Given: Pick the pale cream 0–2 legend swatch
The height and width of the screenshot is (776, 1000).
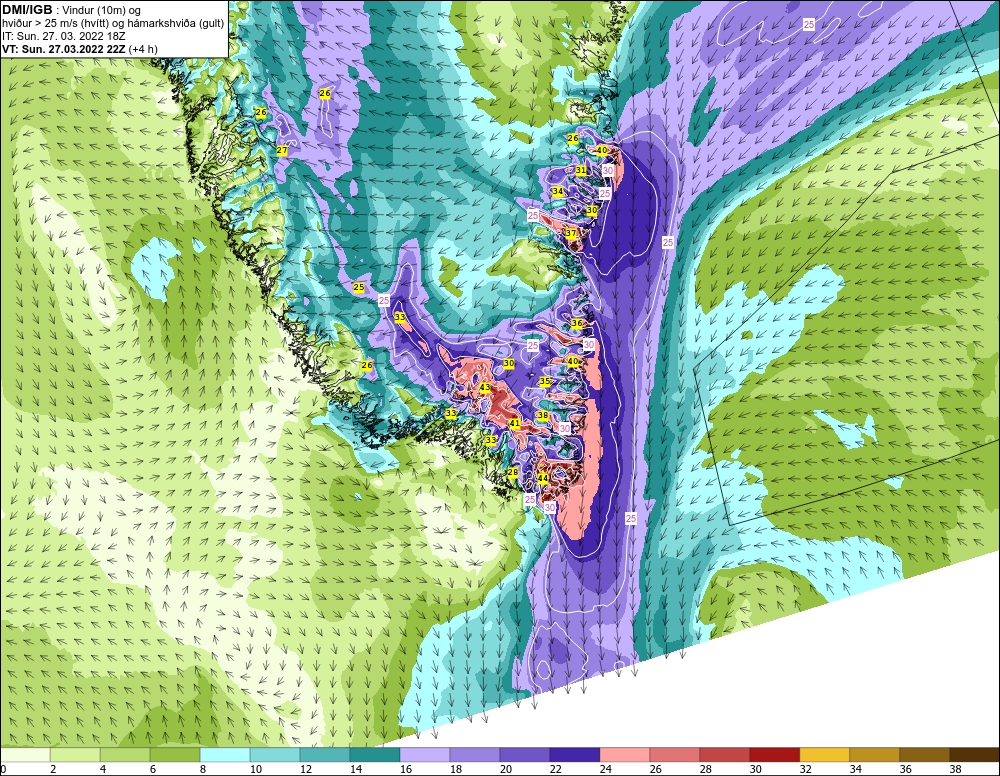Looking at the screenshot, I should pyautogui.click(x=25, y=754).
